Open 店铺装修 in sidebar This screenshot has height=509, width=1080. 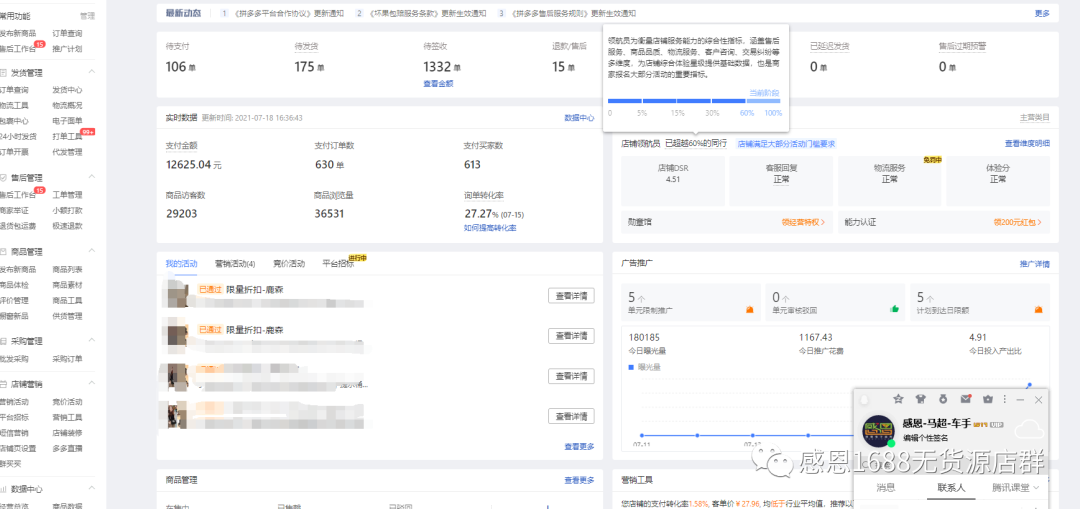click(x=67, y=433)
